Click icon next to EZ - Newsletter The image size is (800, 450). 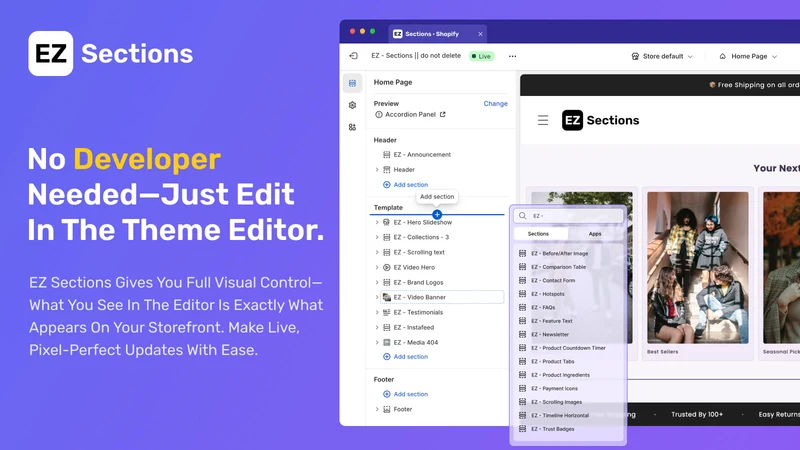522,334
